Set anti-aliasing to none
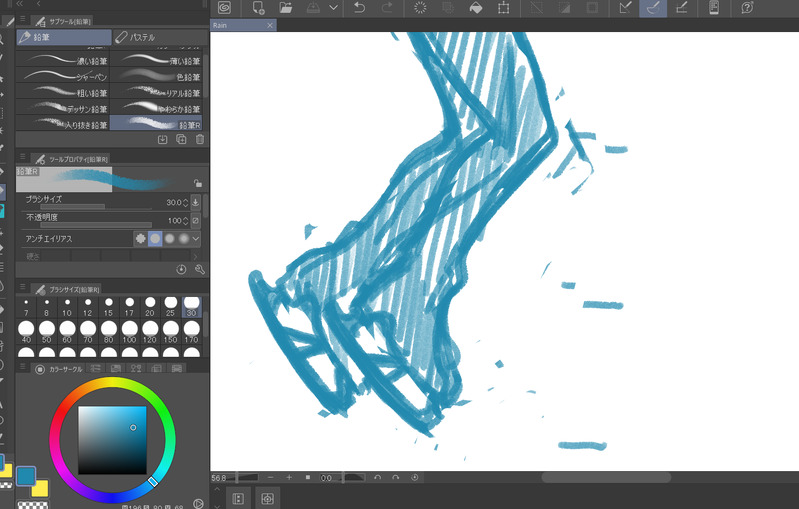Screen dimensions: 799x509 pyautogui.click(x=140, y=238)
